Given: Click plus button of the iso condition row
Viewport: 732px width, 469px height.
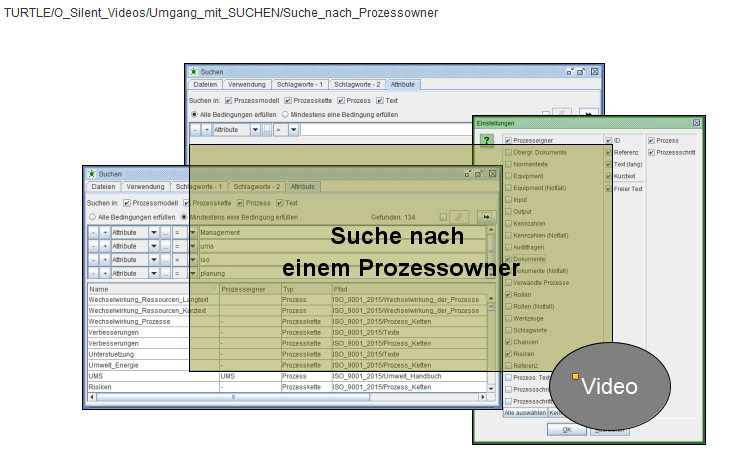Looking at the screenshot, I should pos(105,259).
